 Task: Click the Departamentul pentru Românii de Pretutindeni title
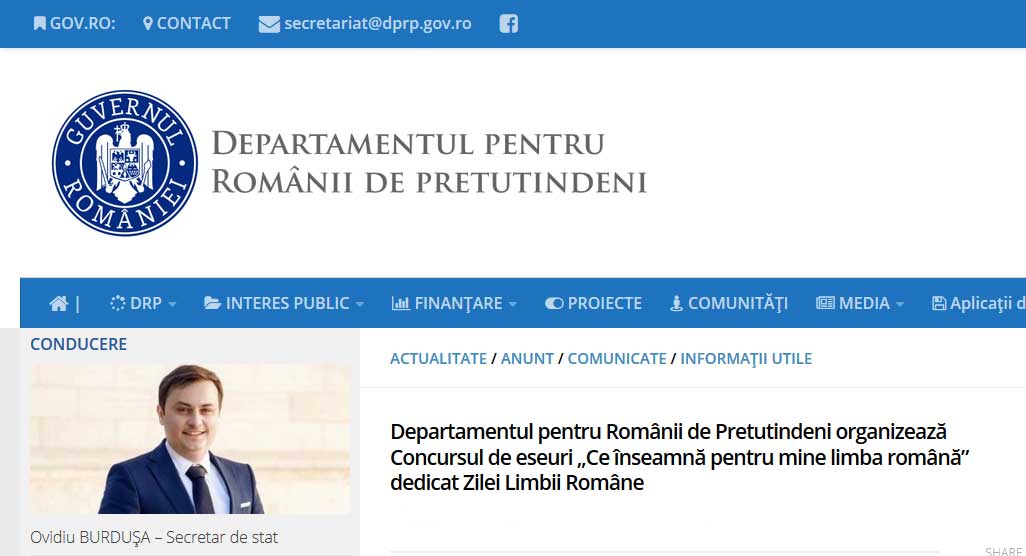[429, 162]
